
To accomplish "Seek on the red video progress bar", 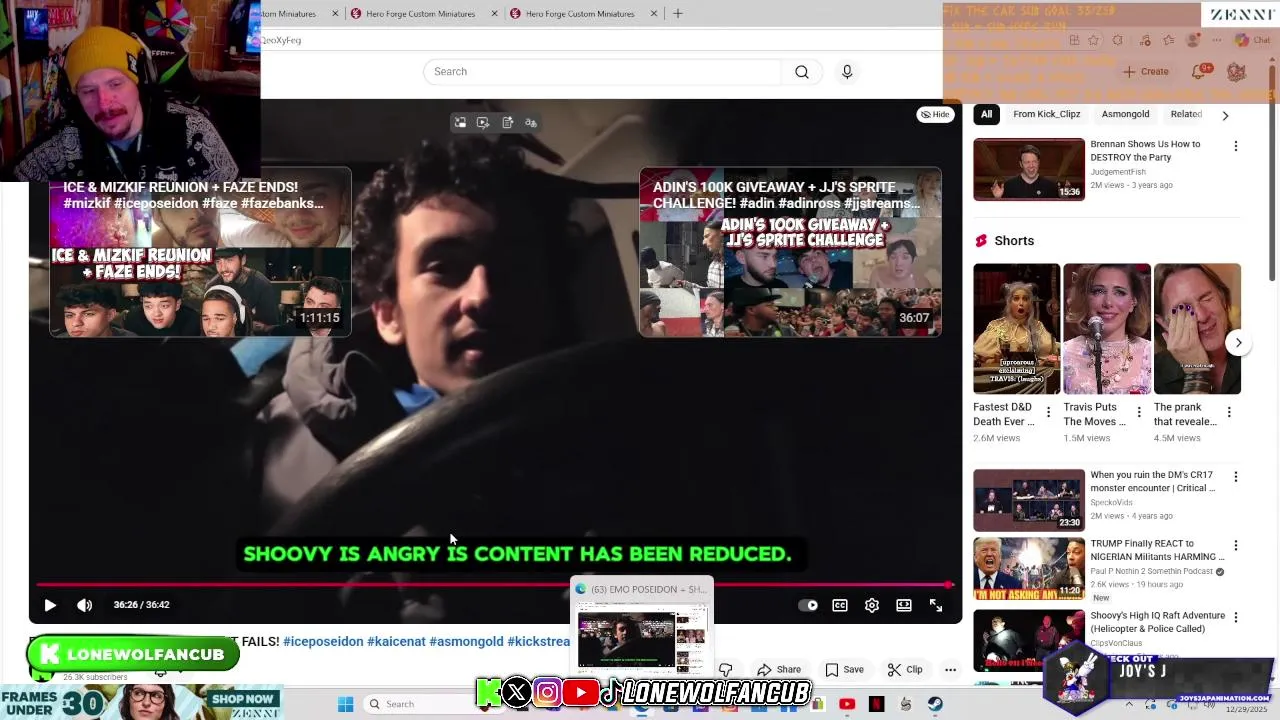I will [x=496, y=585].
